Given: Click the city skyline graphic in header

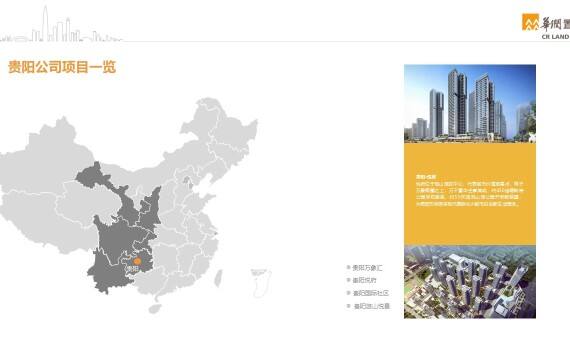Looking at the screenshot, I should [x=61, y=24].
